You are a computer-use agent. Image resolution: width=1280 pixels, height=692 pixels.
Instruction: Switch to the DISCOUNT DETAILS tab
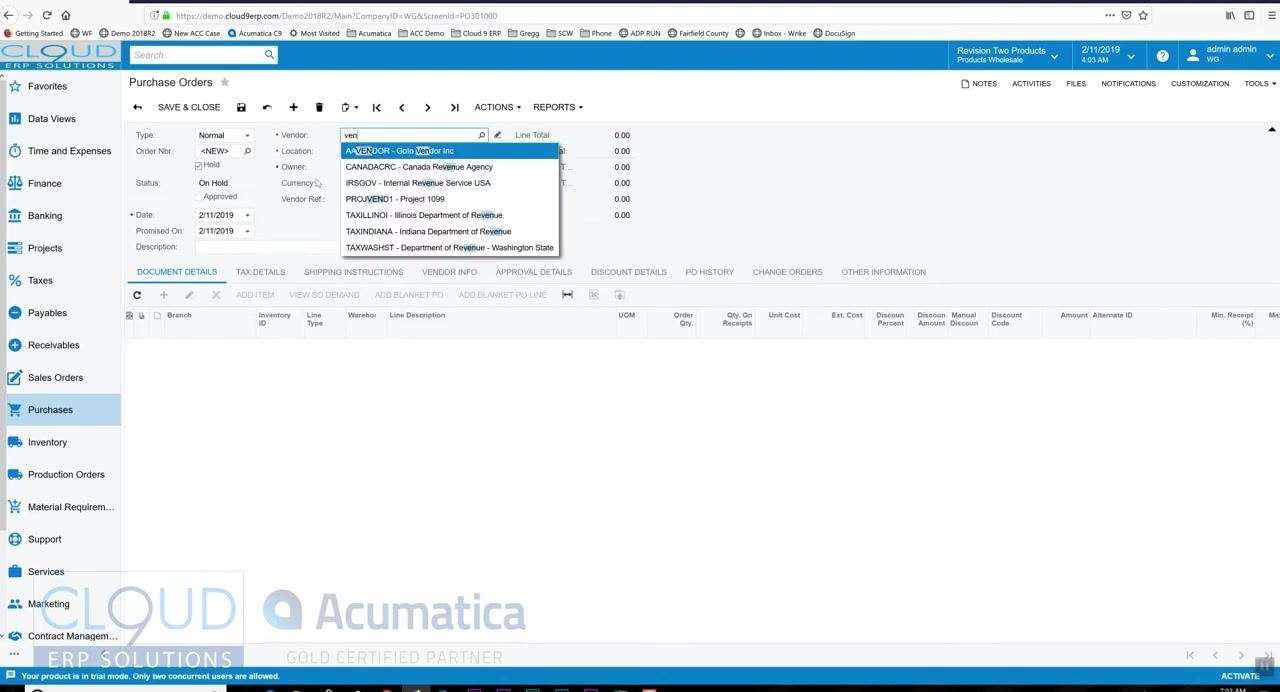[628, 272]
